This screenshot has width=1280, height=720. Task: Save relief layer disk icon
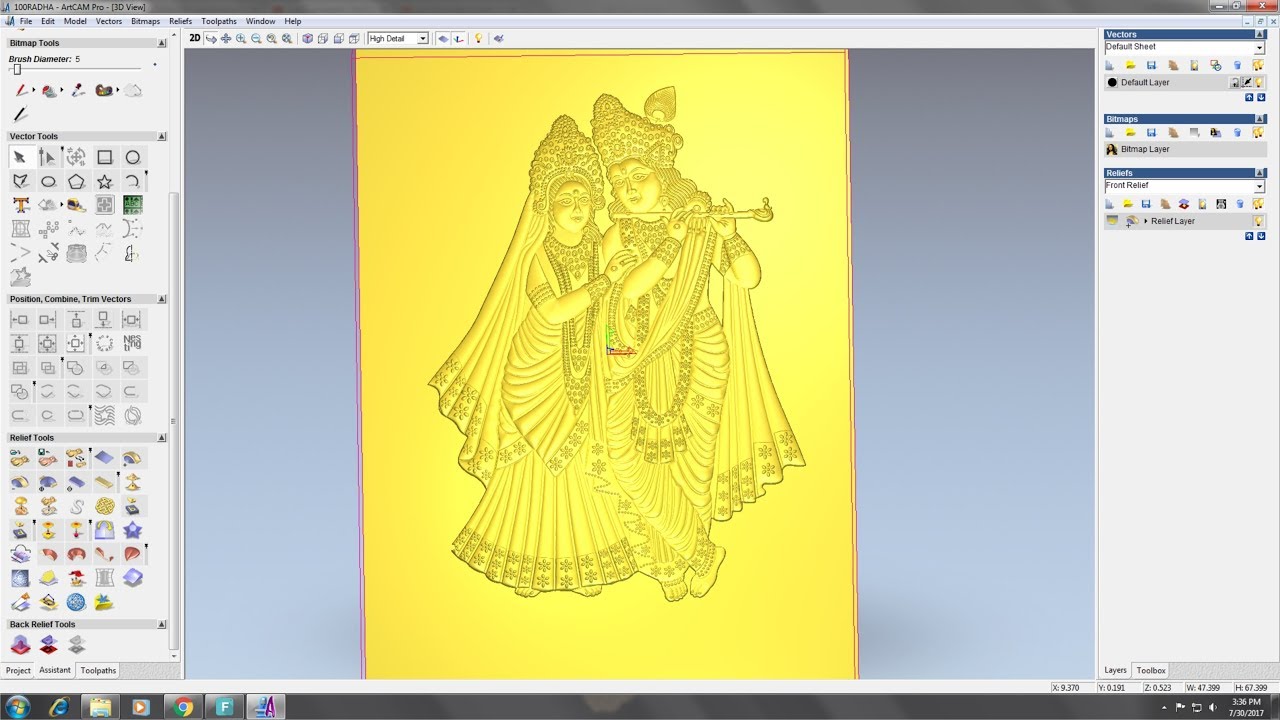click(1146, 204)
